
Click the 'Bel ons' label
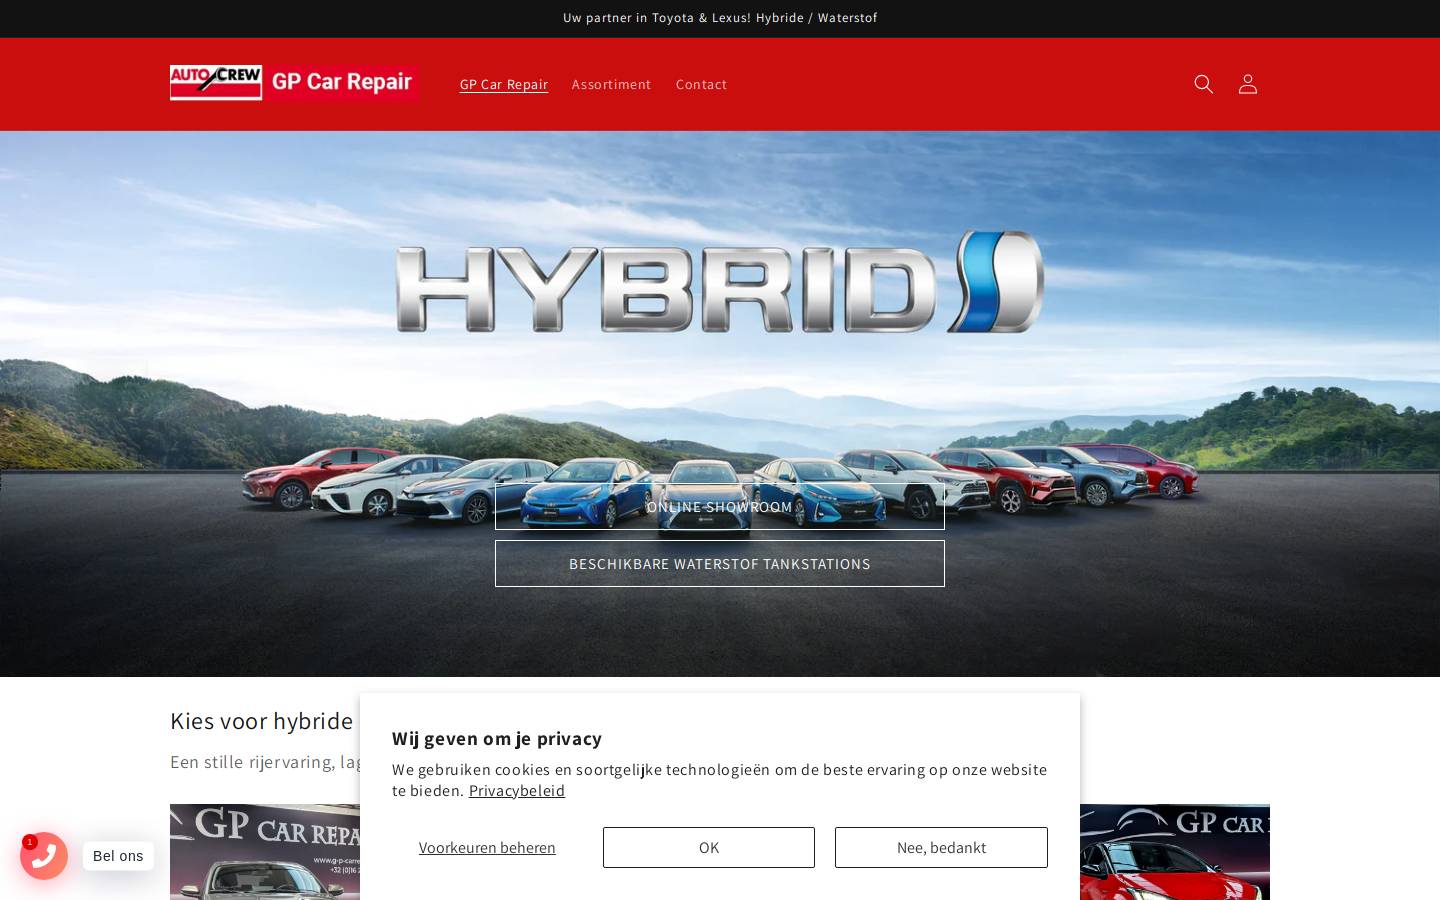point(118,856)
